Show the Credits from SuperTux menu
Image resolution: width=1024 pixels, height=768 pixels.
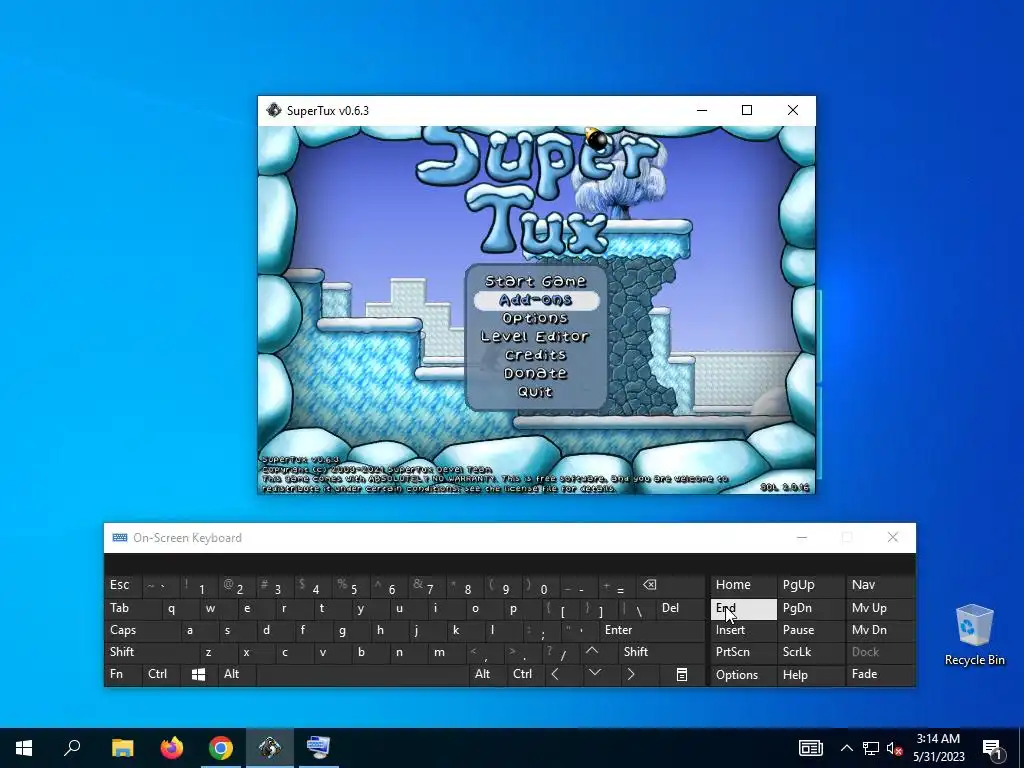pos(536,355)
